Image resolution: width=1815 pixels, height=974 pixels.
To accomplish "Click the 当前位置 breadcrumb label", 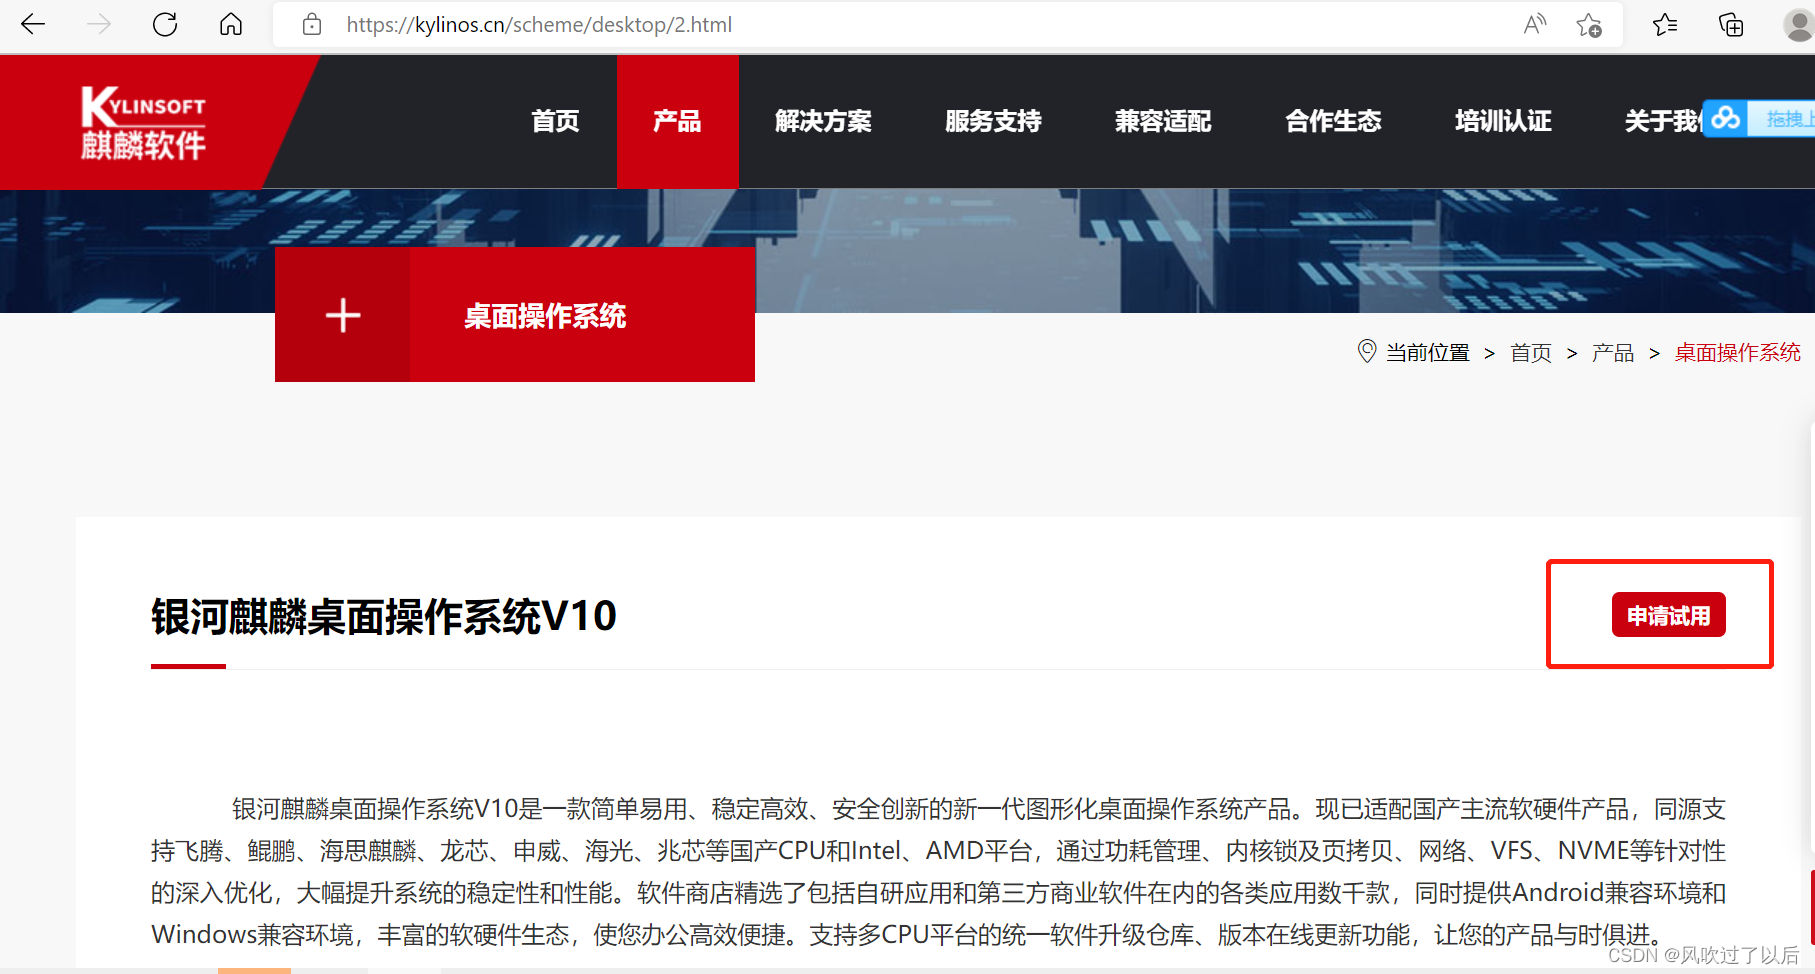I will click(x=1427, y=353).
